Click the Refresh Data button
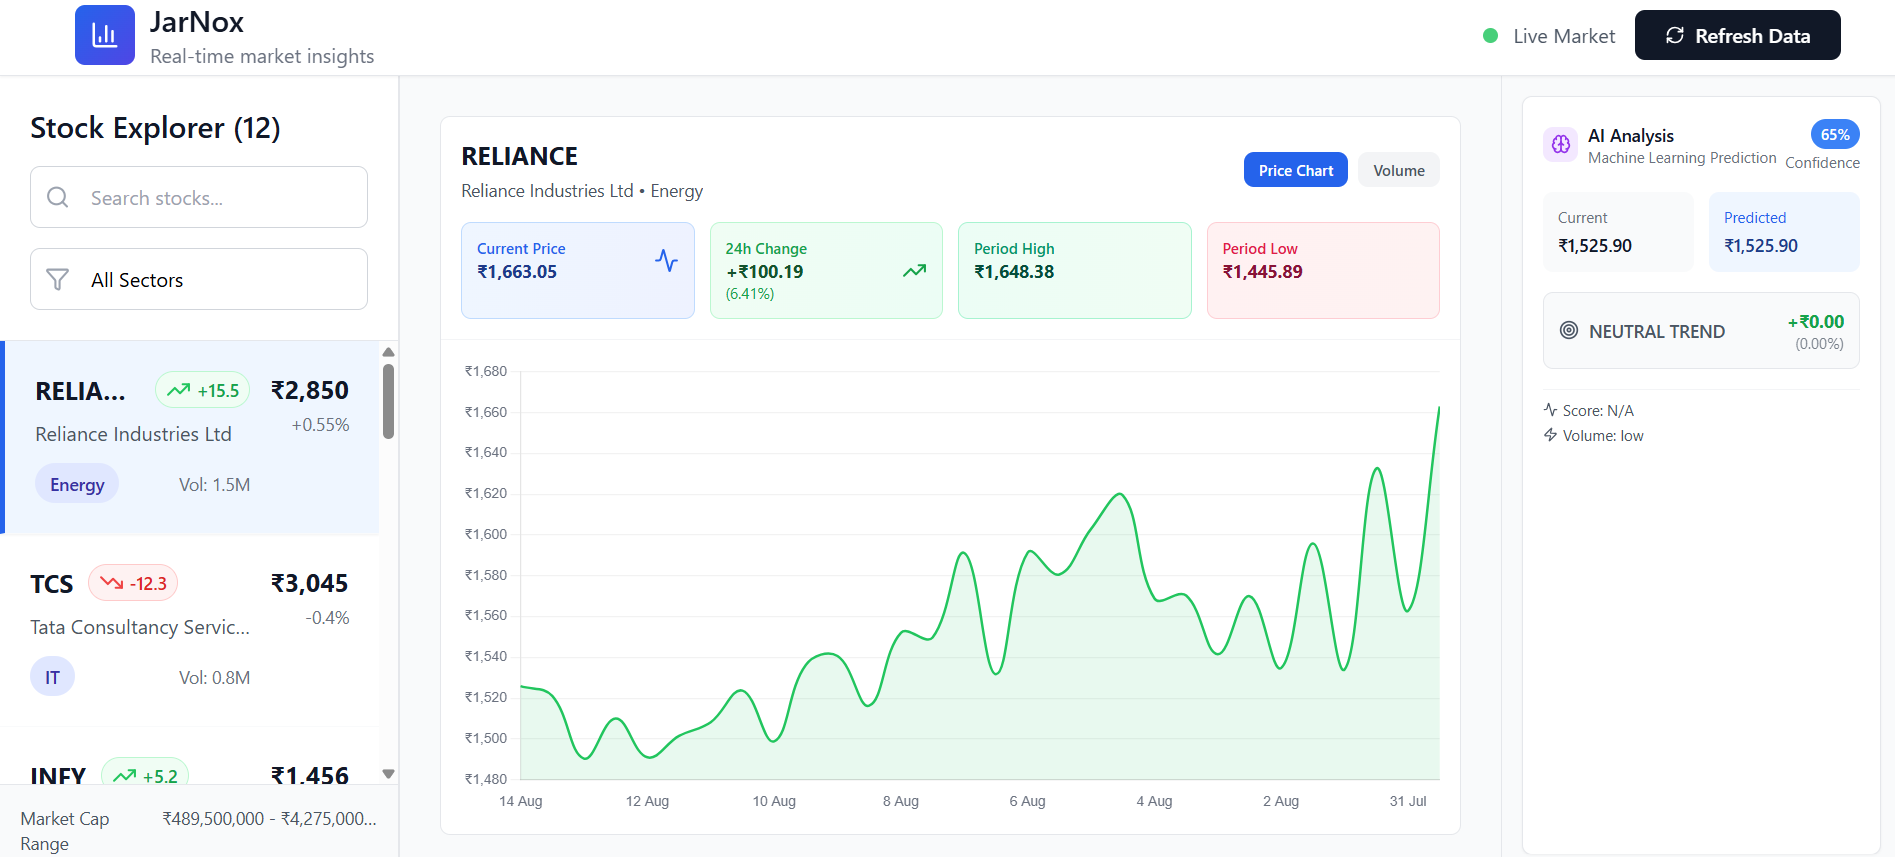This screenshot has height=857, width=1895. click(x=1737, y=36)
